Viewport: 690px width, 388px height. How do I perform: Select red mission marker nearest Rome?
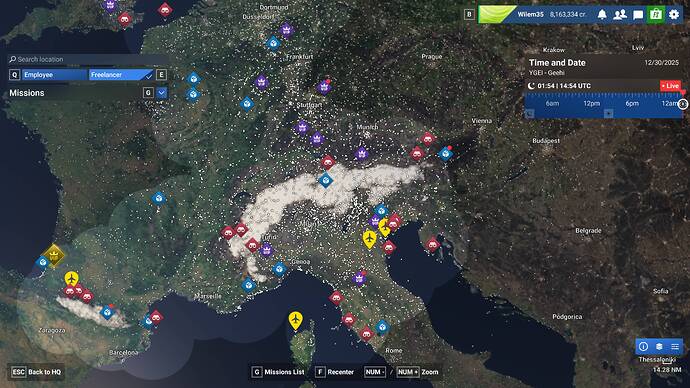[366, 334]
